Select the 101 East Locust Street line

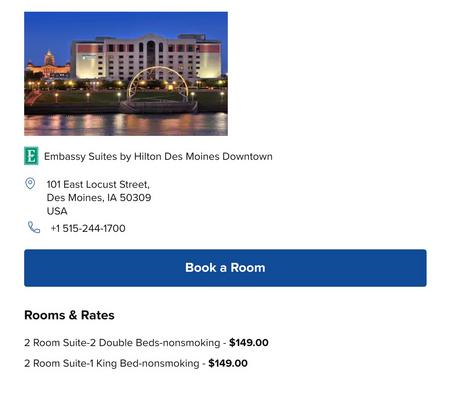98,184
